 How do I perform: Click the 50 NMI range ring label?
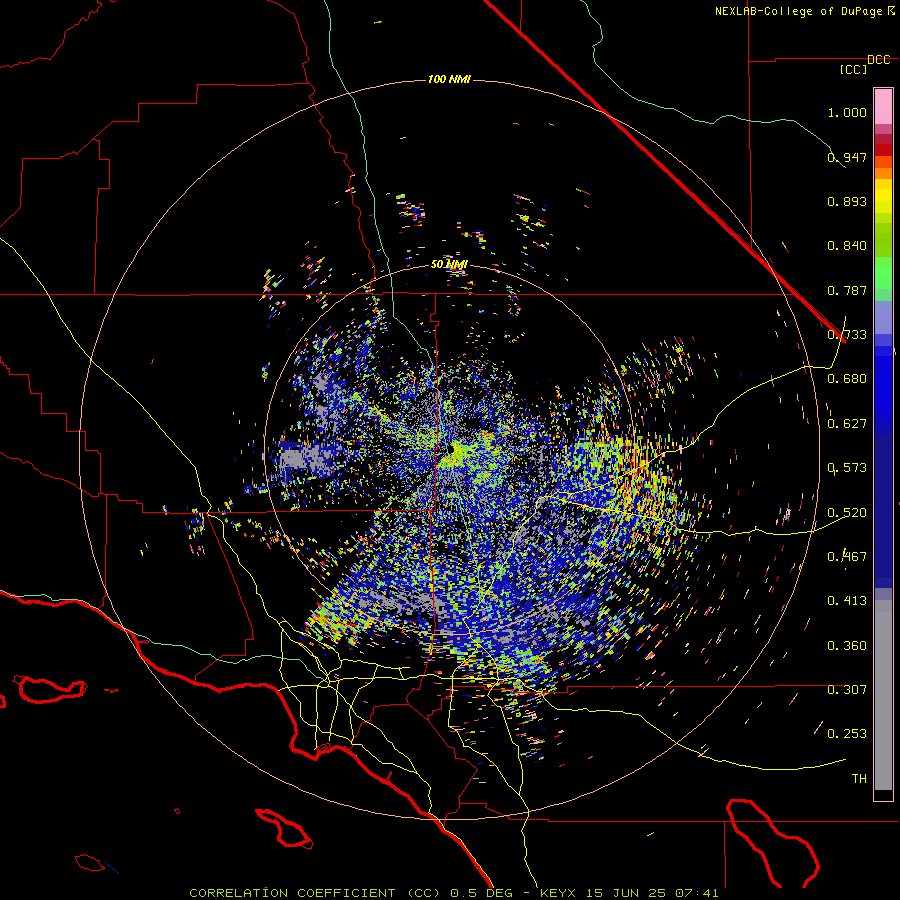(x=449, y=264)
